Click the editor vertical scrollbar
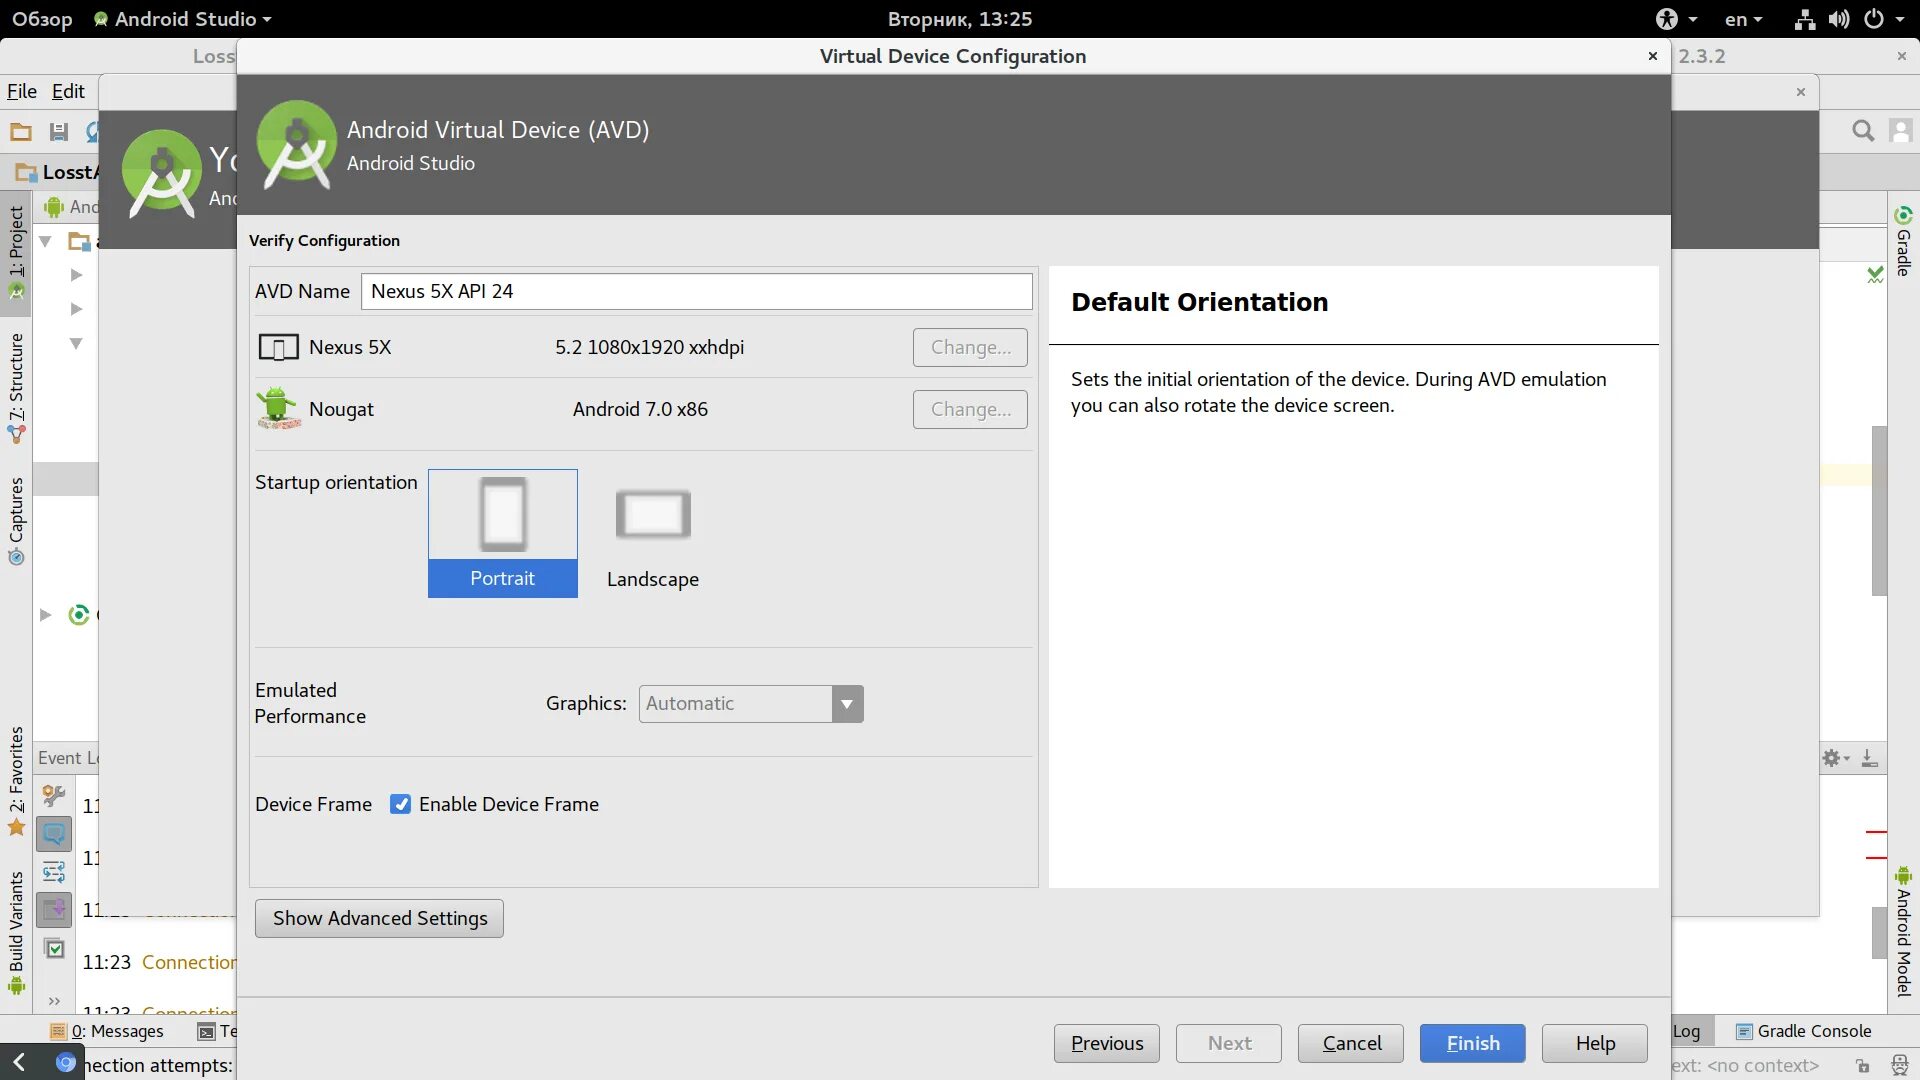Screen dimensions: 1920x1080 point(1879,510)
